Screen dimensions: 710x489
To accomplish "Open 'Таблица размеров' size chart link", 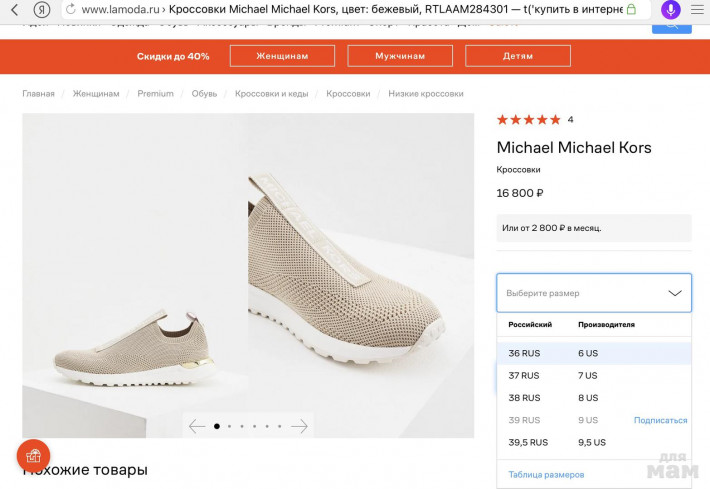I will pyautogui.click(x=546, y=474).
